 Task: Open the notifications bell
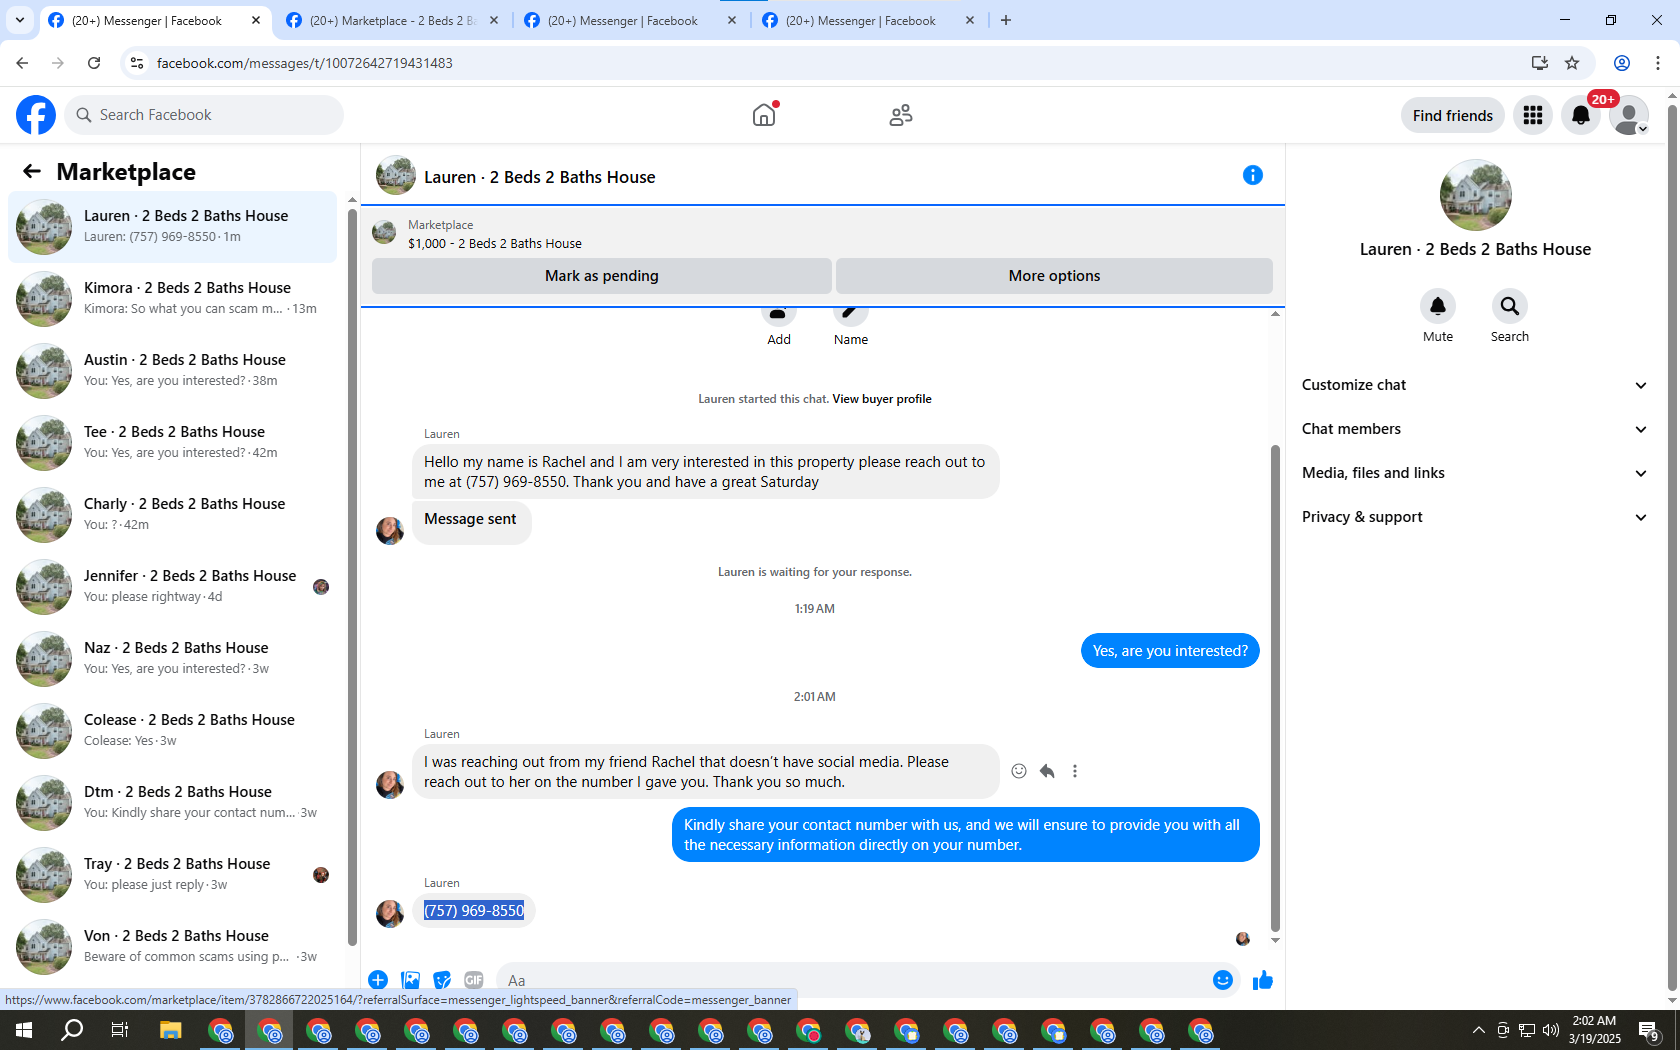click(x=1581, y=115)
